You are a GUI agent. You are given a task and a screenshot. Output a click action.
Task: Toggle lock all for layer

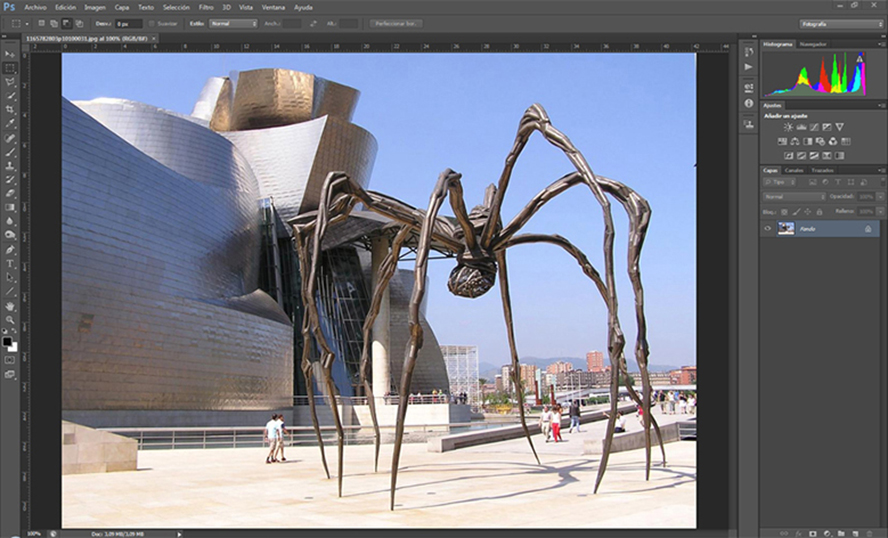click(819, 212)
